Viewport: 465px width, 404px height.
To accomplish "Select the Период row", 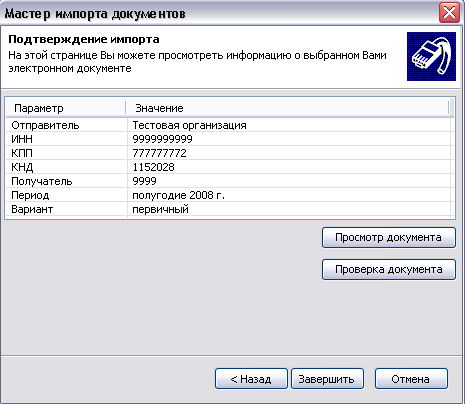I will [x=230, y=195].
